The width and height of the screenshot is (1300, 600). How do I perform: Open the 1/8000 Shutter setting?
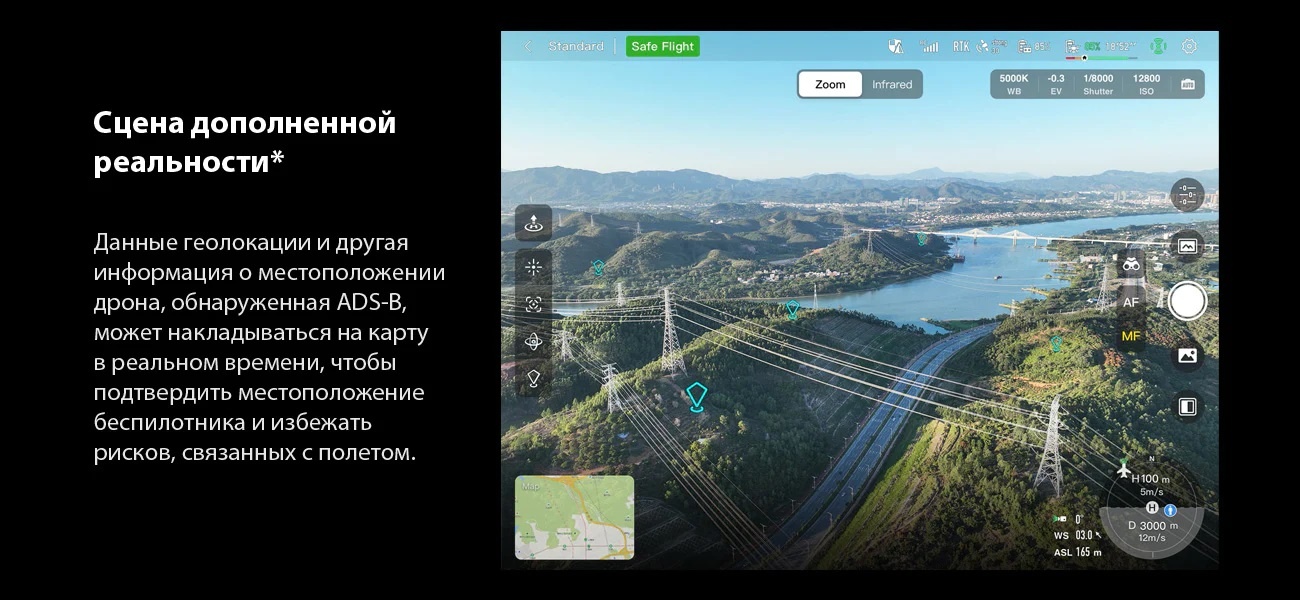[1097, 84]
